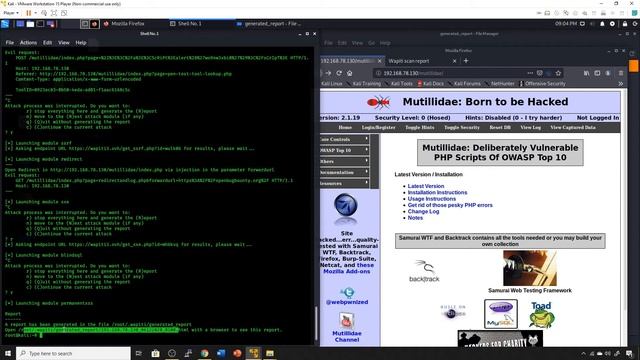Open Firefox hamburger menu
The height and width of the screenshot is (360, 640).
[x=621, y=73]
